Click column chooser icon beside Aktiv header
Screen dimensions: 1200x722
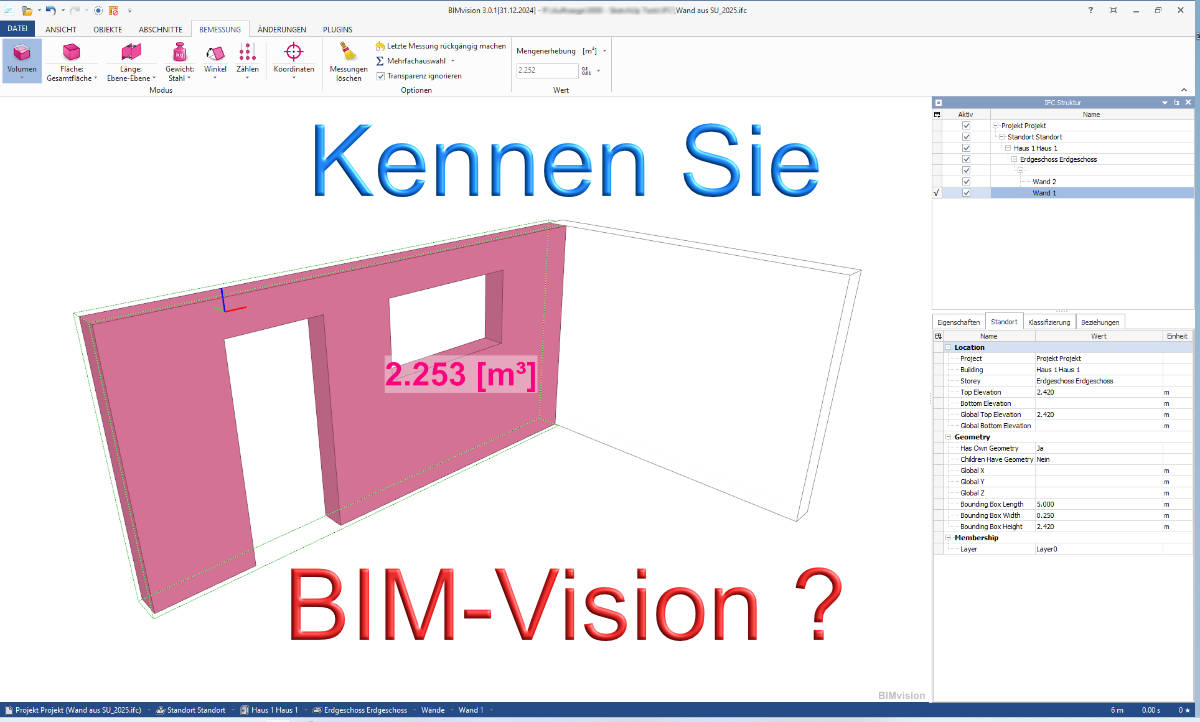(937, 114)
